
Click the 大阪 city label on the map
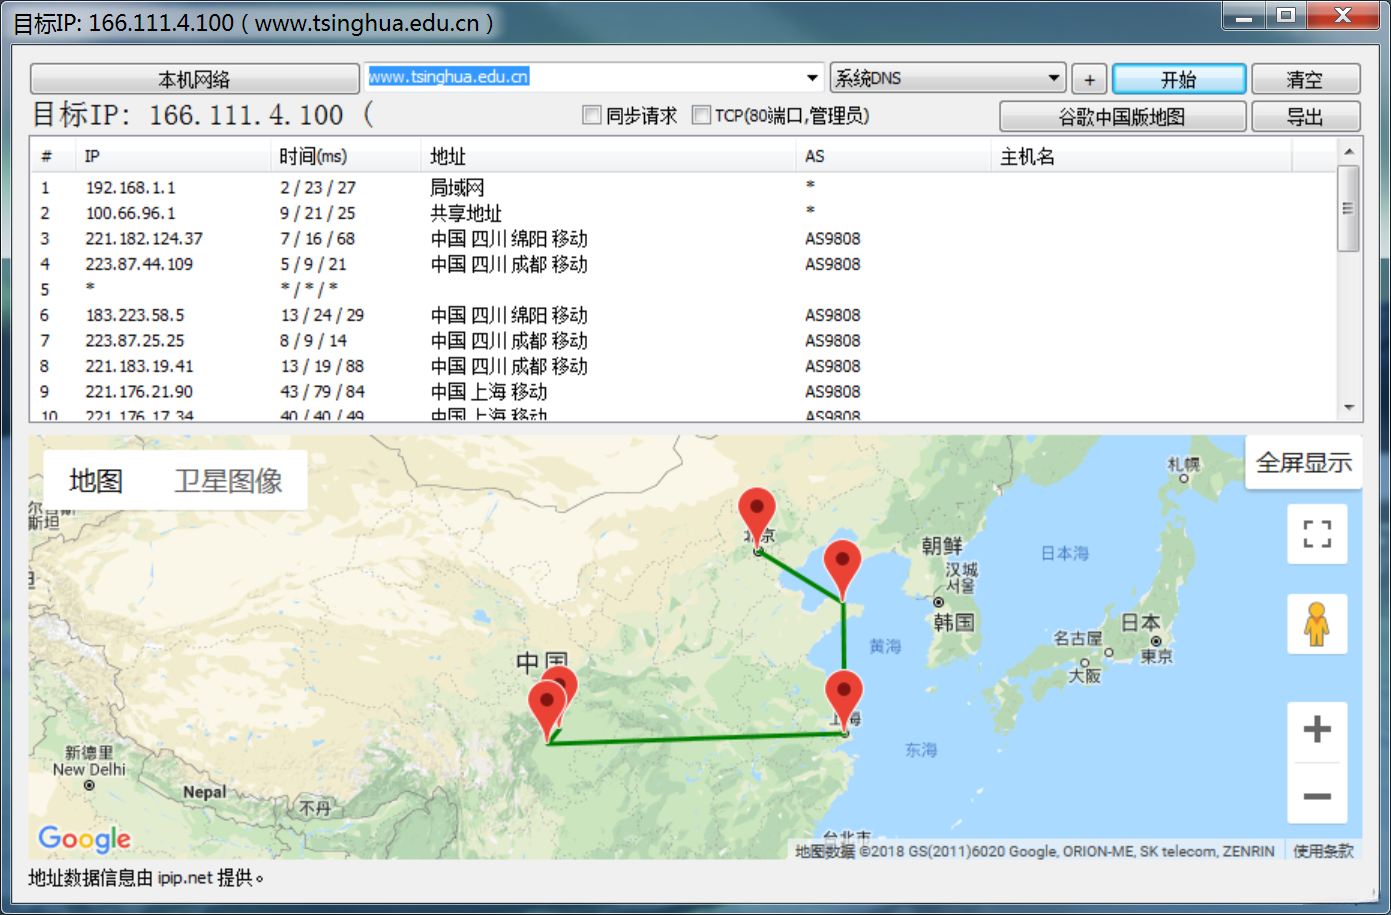tap(1084, 675)
